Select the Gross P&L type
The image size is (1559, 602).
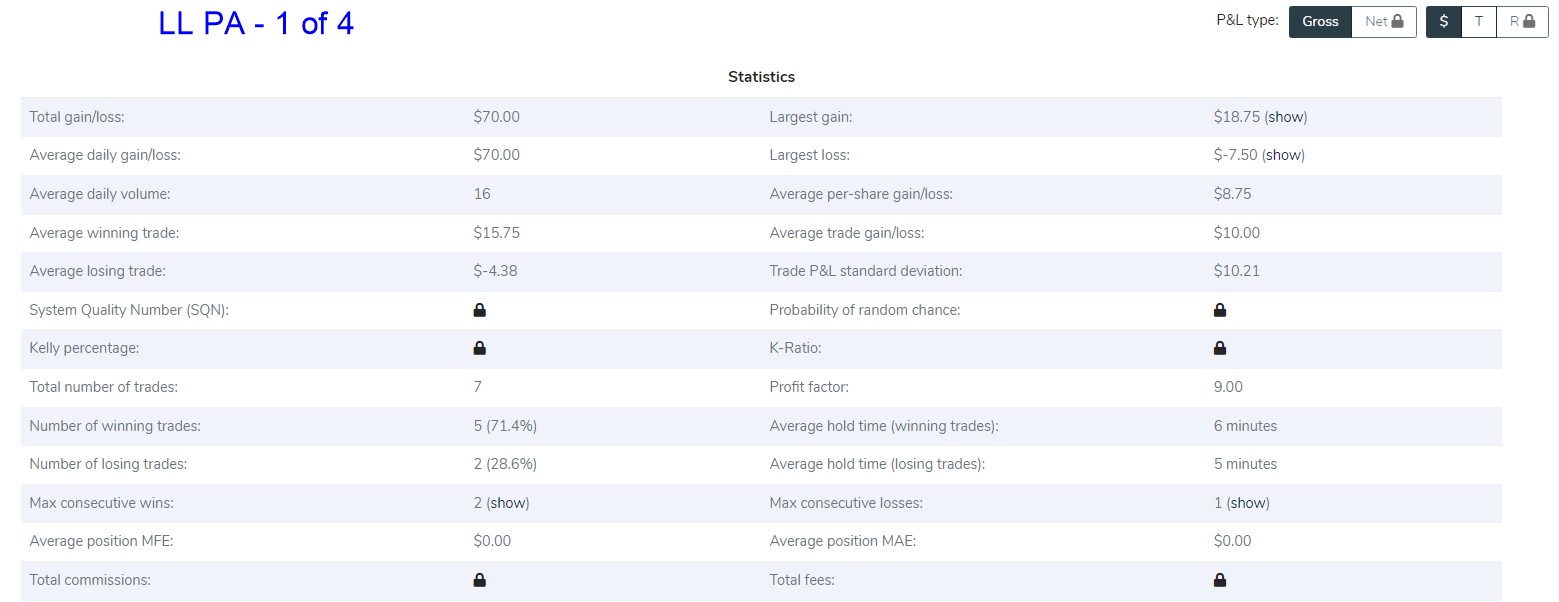[1320, 21]
